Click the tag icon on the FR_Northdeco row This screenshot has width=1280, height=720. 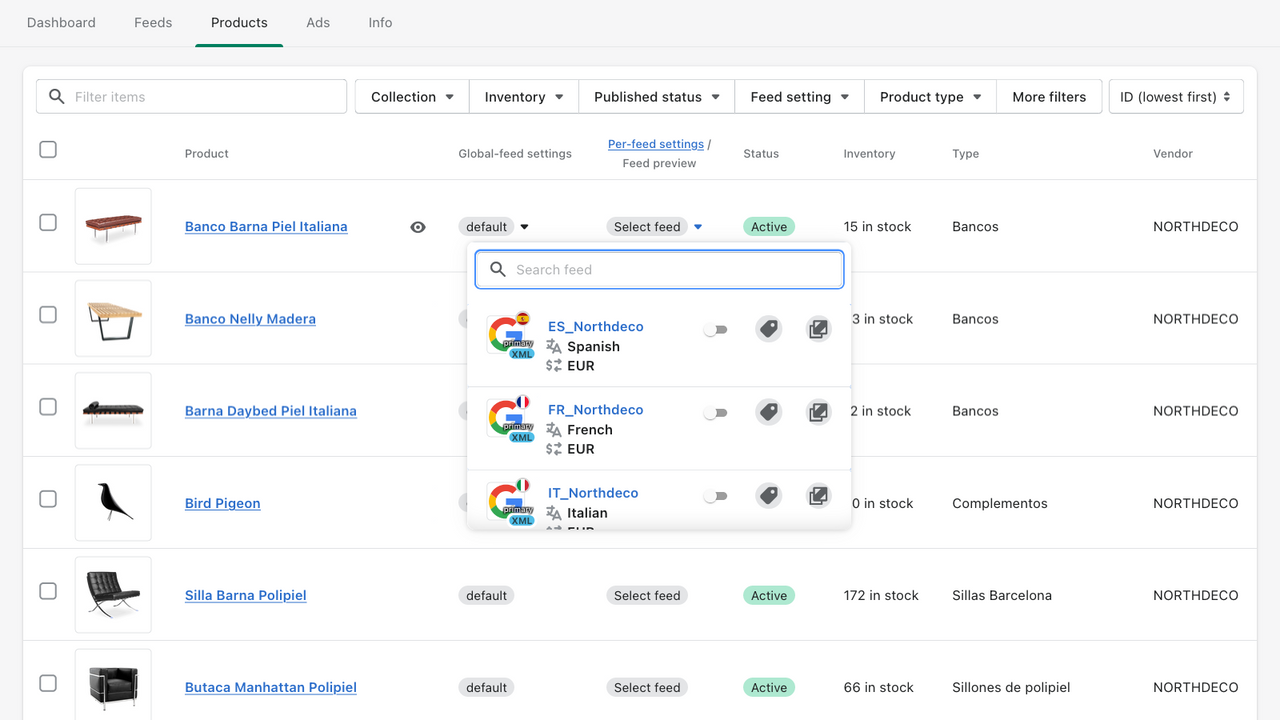coord(768,411)
